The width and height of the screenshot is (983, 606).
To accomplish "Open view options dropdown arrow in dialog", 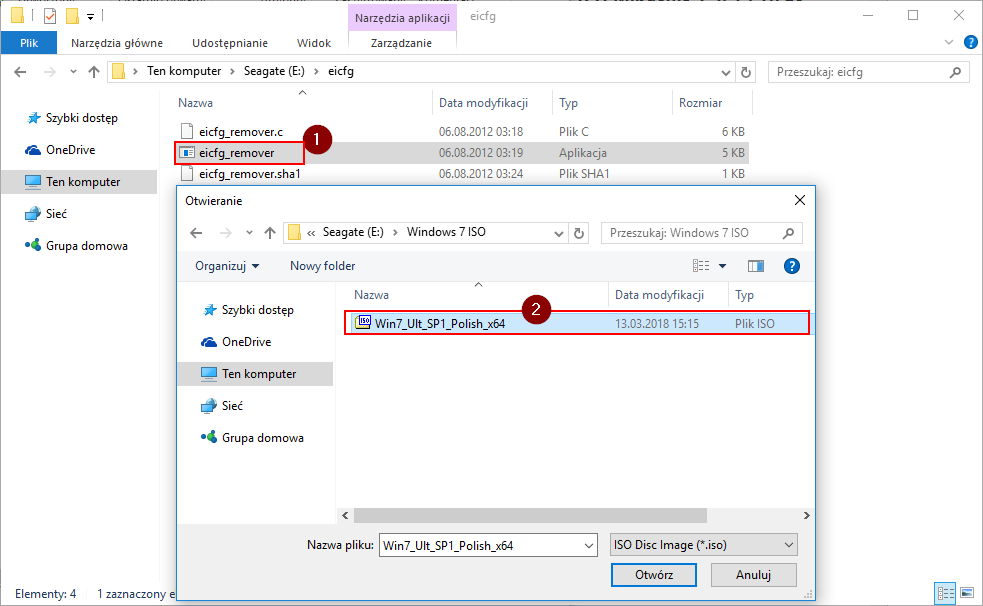I will tap(722, 266).
